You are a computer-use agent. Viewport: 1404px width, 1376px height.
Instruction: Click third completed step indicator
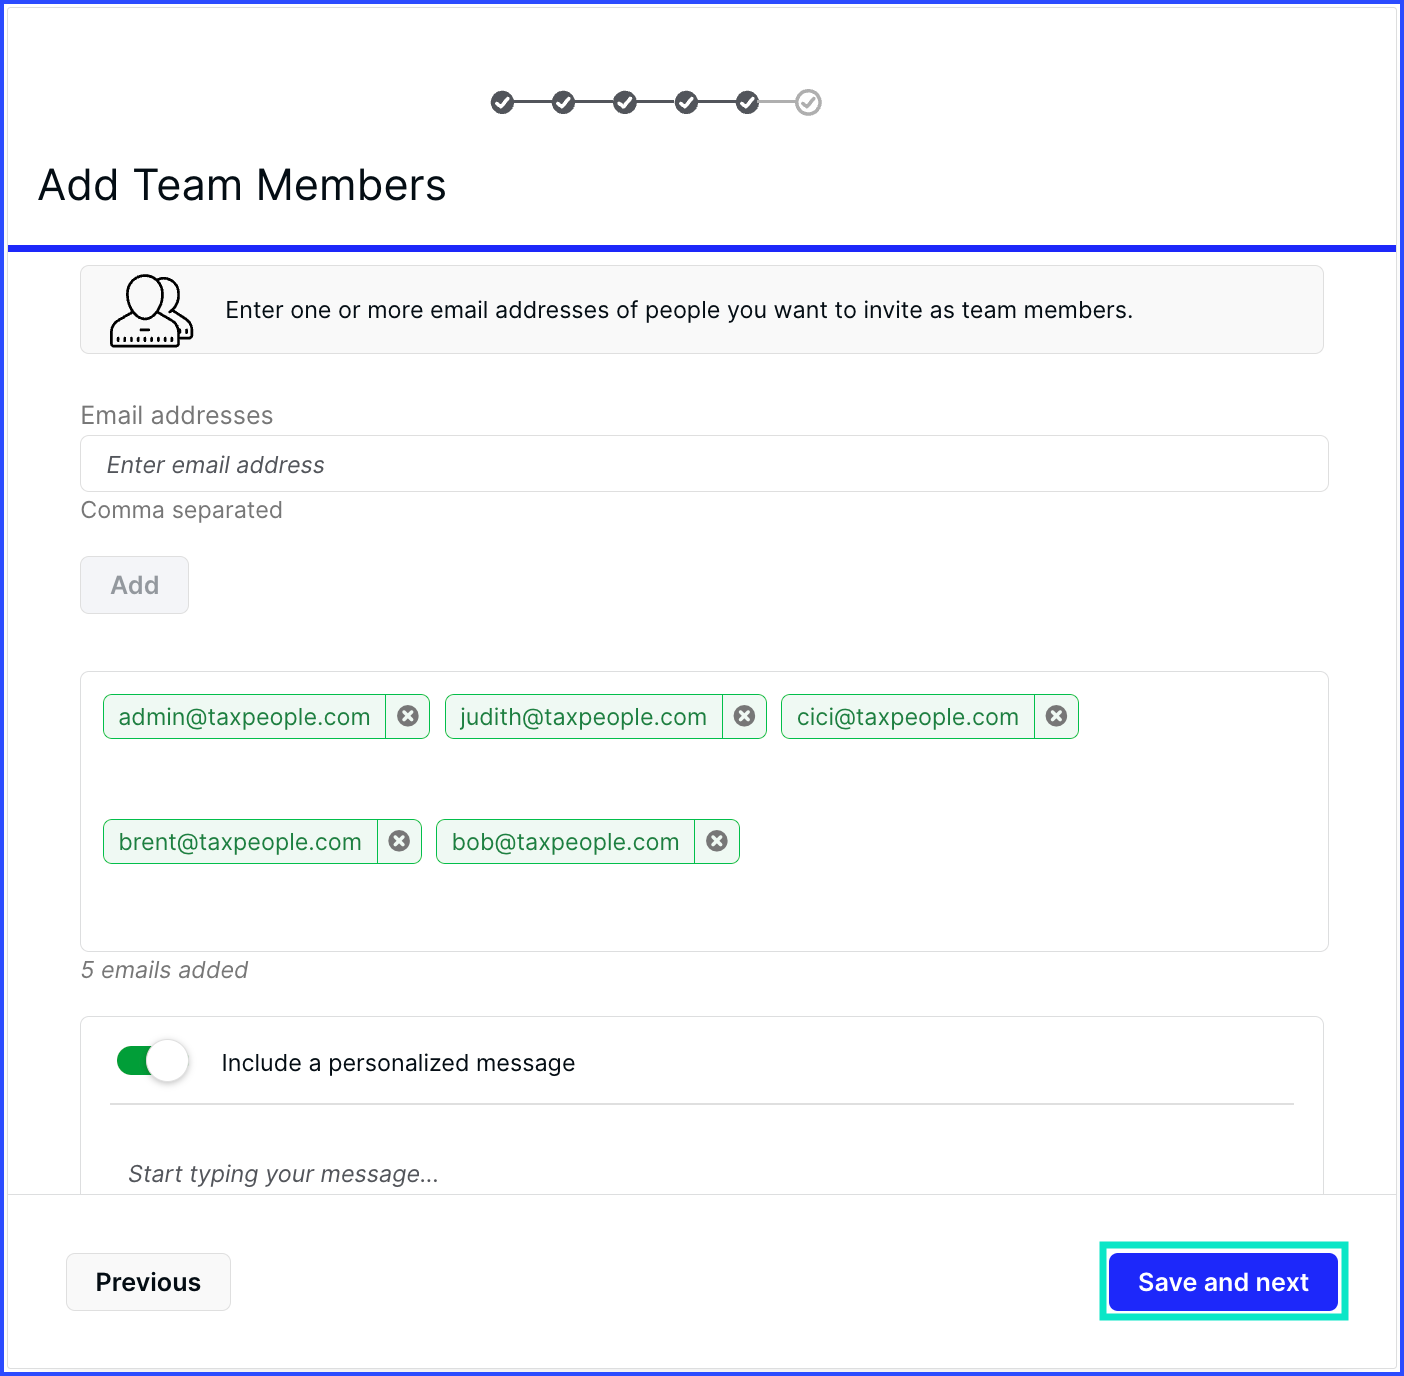(x=625, y=102)
